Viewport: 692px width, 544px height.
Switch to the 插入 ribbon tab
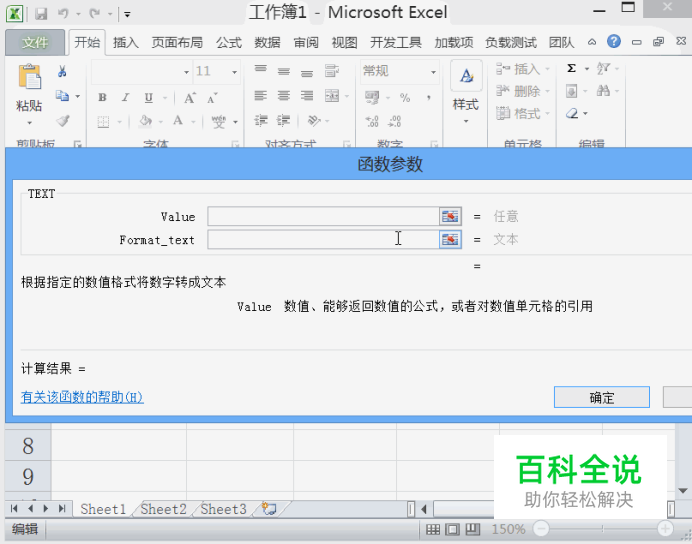126,42
